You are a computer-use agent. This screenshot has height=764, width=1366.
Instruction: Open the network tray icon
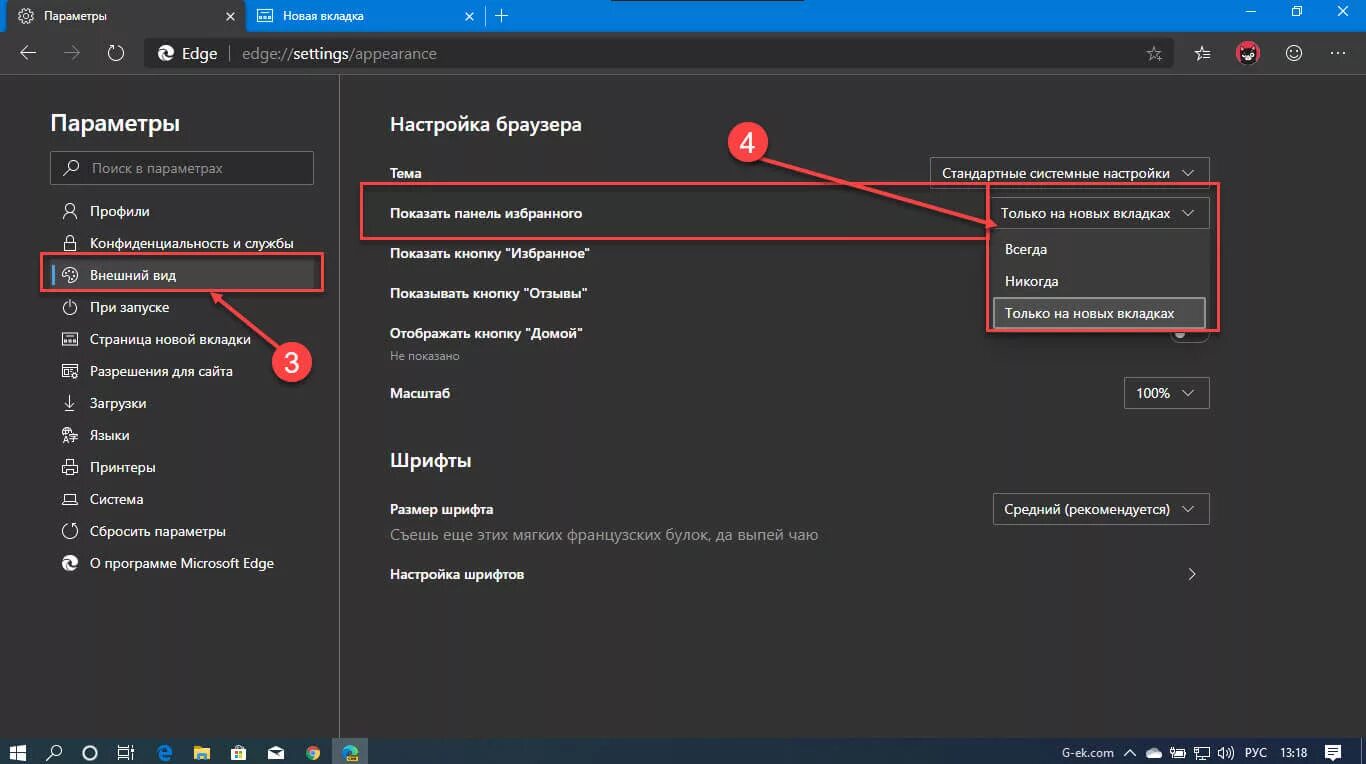pyautogui.click(x=1202, y=752)
